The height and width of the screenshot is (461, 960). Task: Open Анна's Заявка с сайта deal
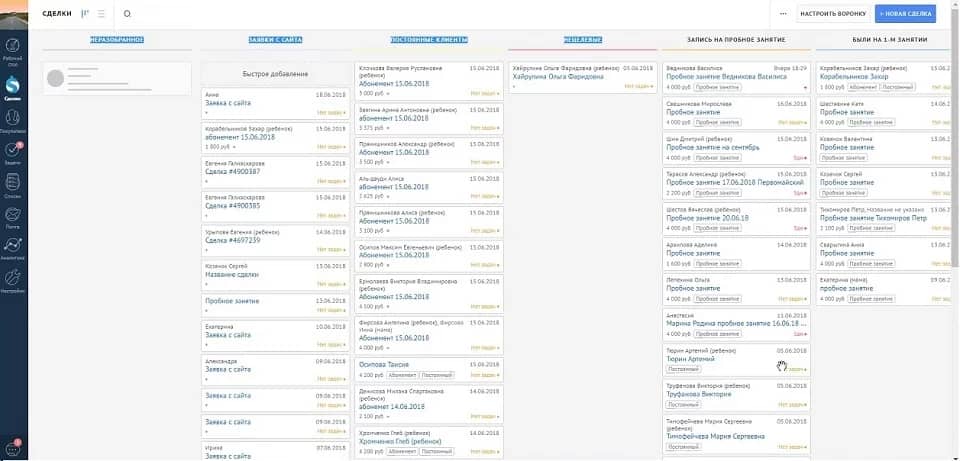coord(228,103)
